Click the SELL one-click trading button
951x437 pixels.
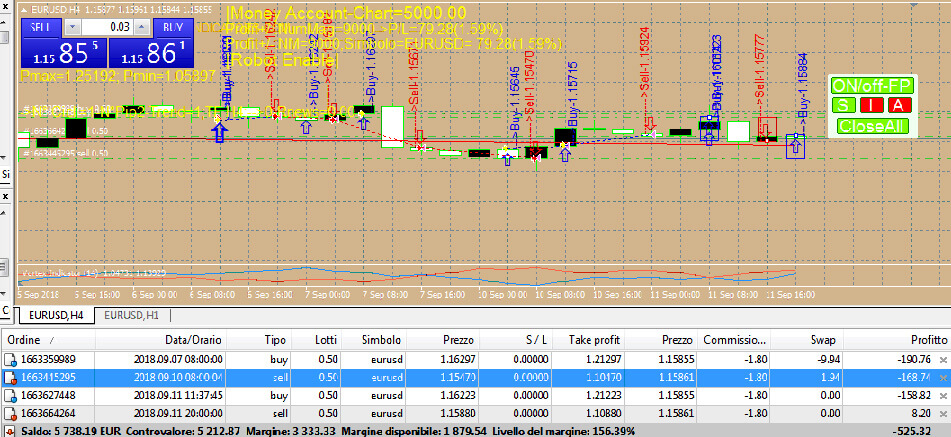[x=40, y=27]
